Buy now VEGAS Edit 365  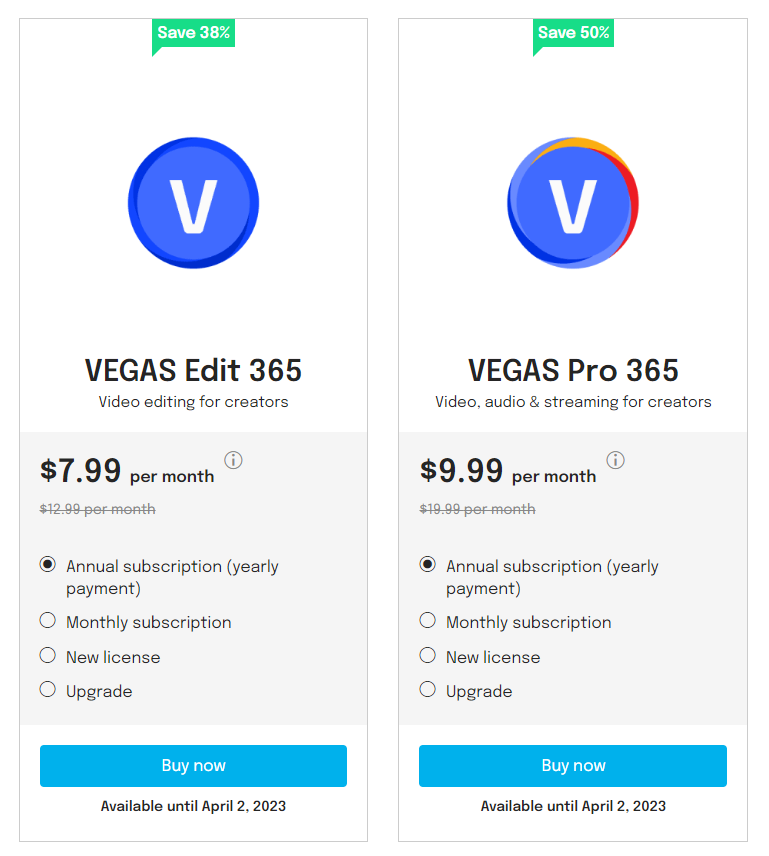click(x=193, y=766)
